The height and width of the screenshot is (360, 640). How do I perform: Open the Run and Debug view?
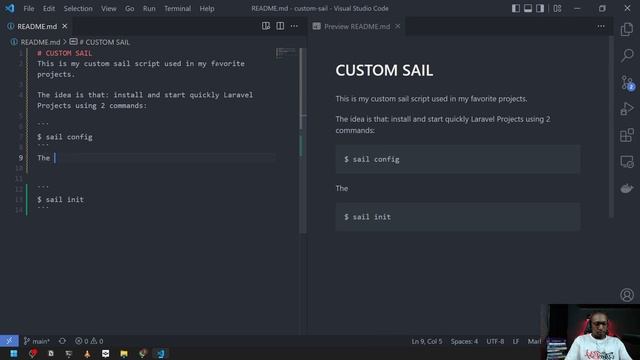click(627, 109)
